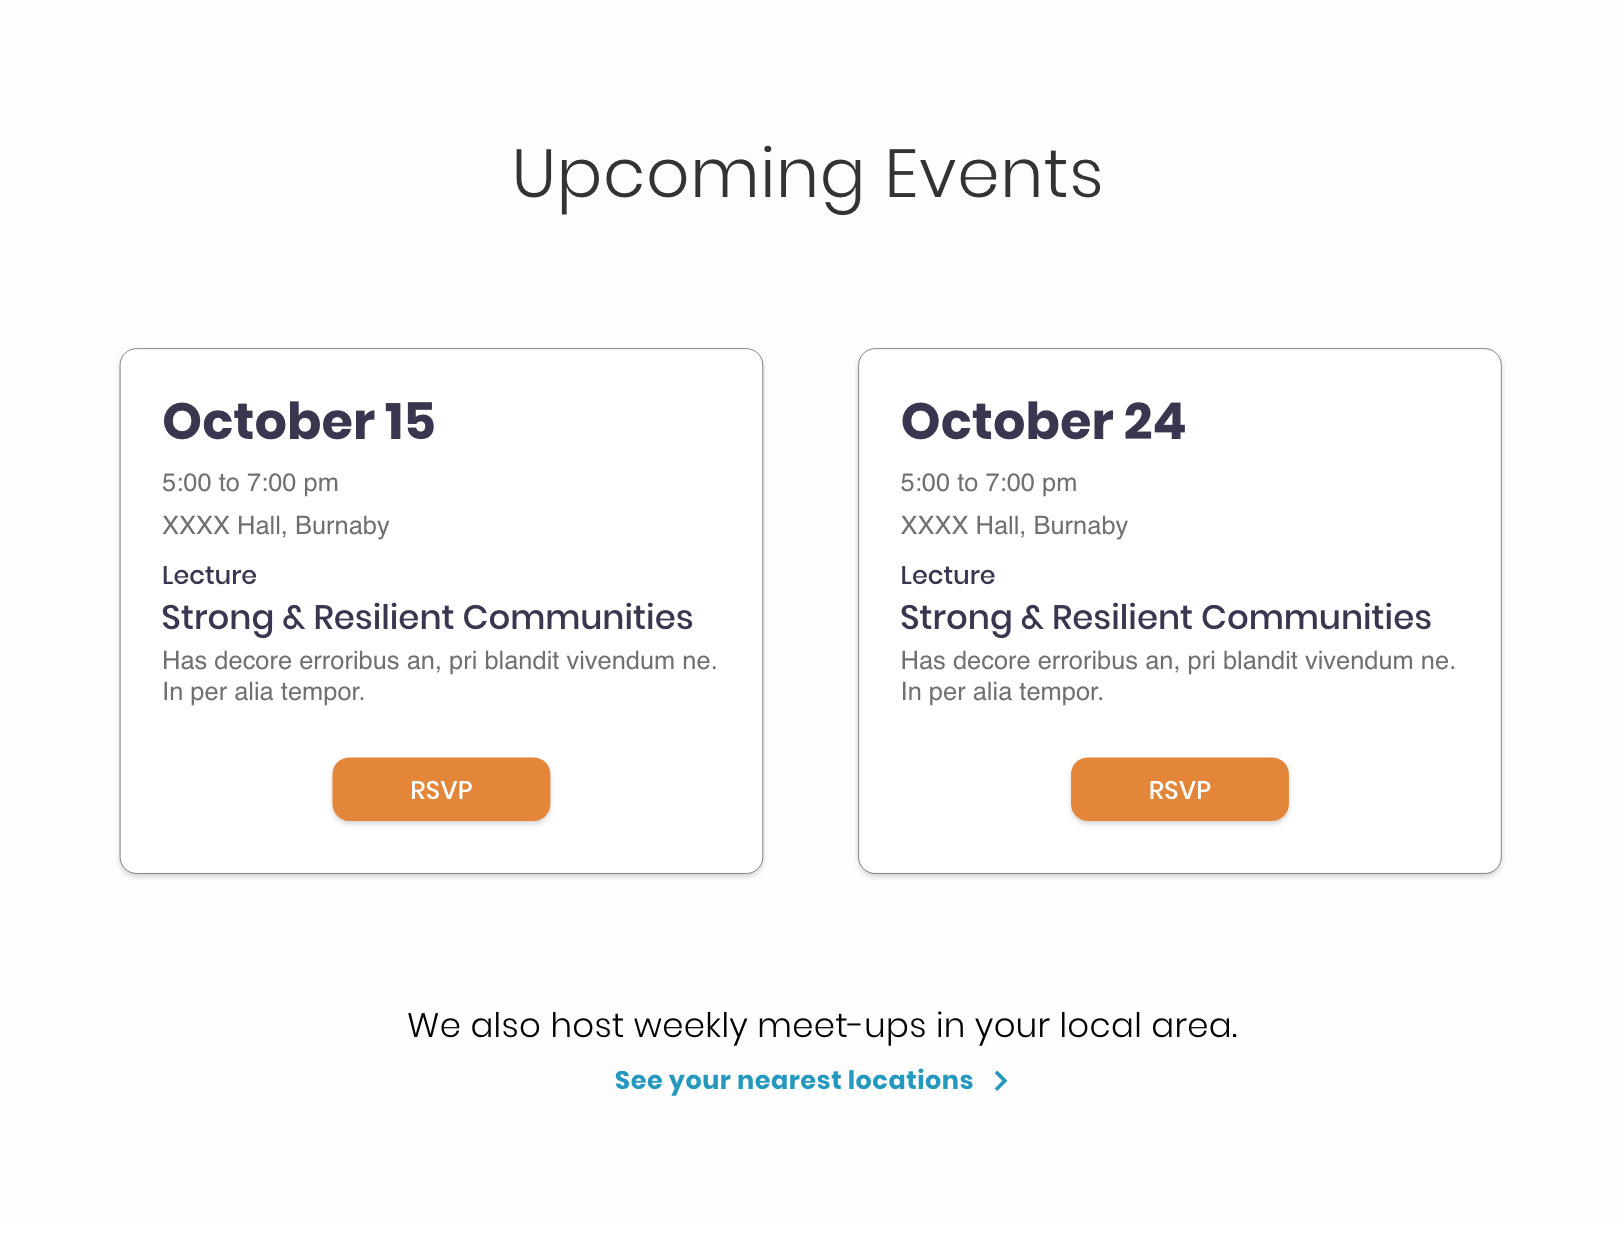Select the Lecture label on the October 15 card

click(209, 575)
